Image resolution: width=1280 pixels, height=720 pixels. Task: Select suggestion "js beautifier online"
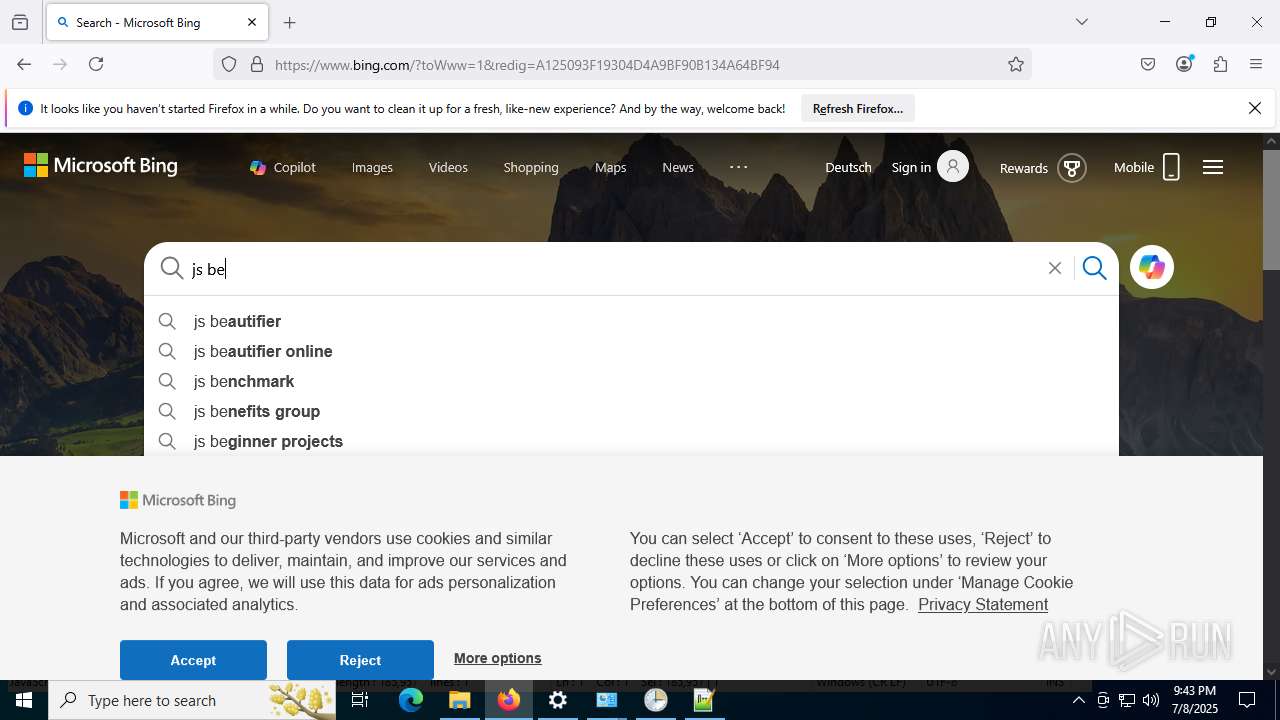point(631,351)
